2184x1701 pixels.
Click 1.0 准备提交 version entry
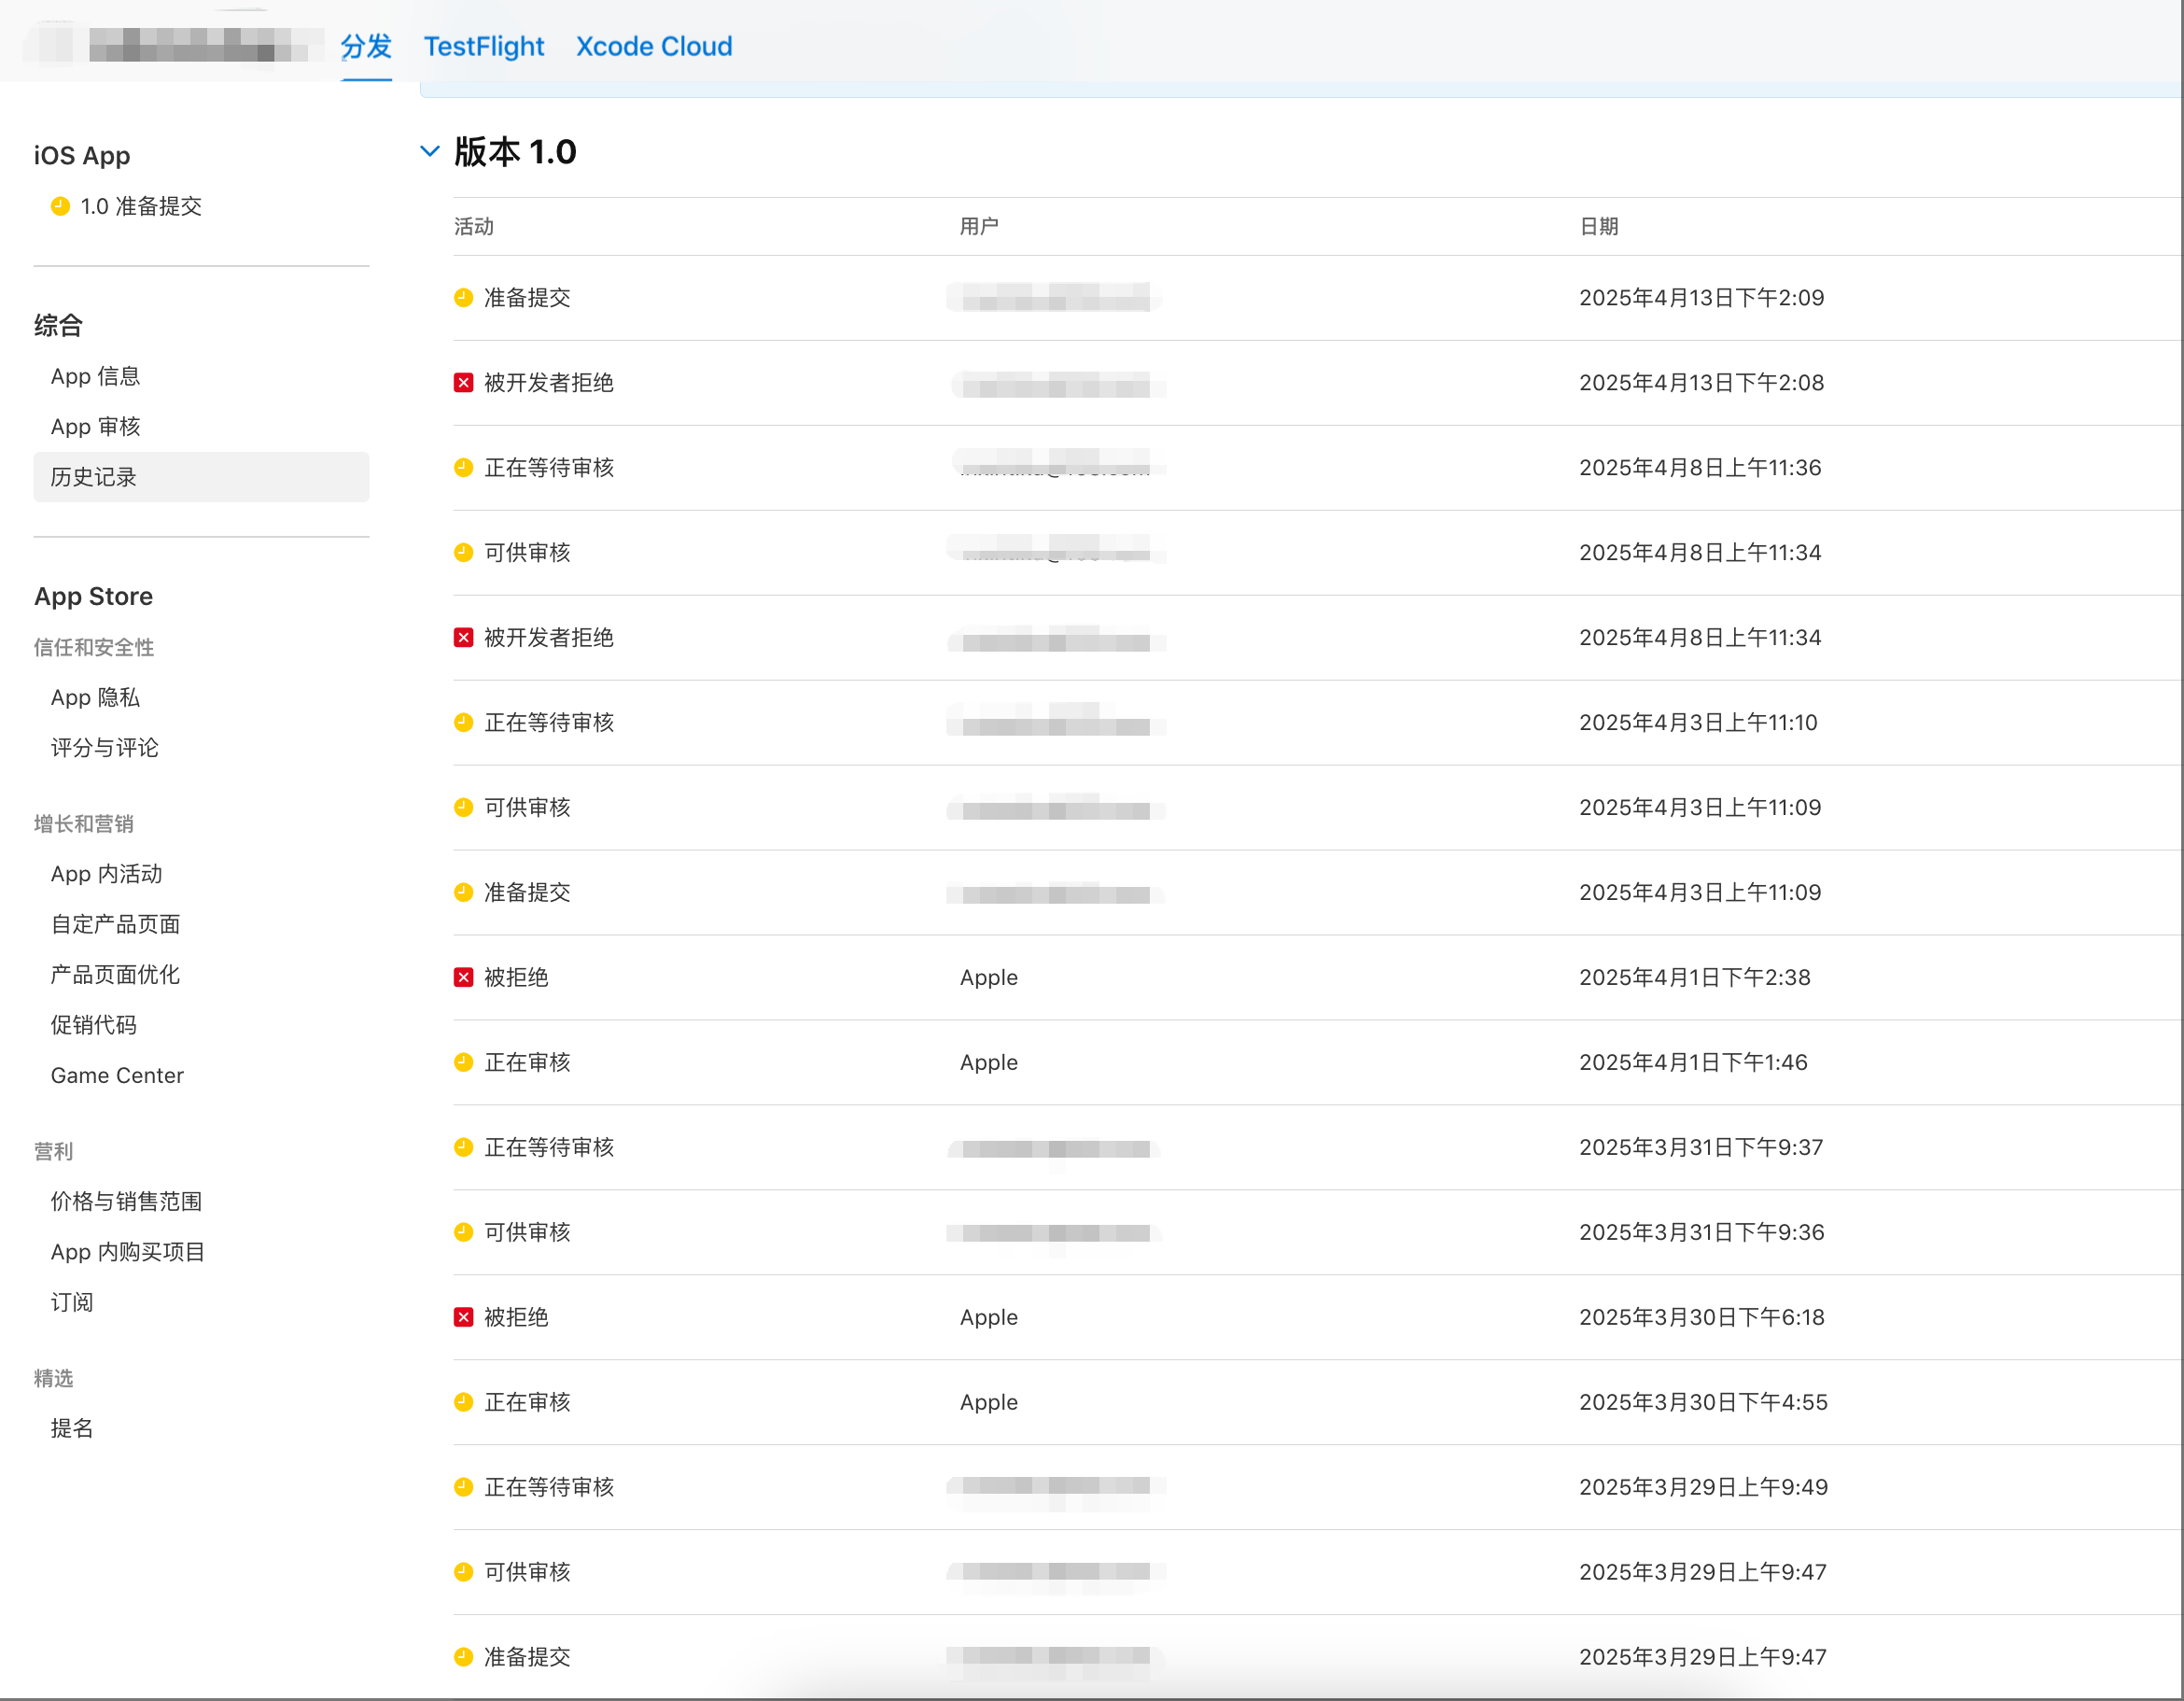(x=141, y=206)
